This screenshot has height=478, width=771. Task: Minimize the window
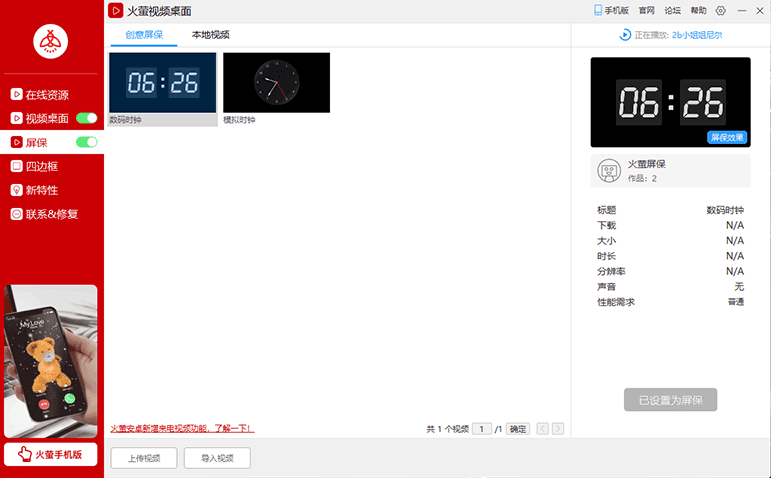click(x=742, y=10)
